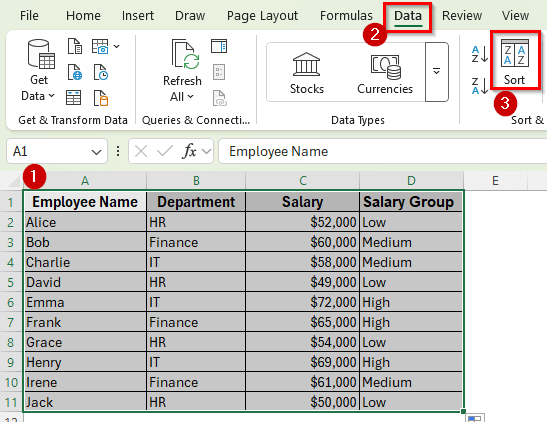This screenshot has height=422, width=547.
Task: Select the $49,000 salary cell
Action: pos(302,282)
